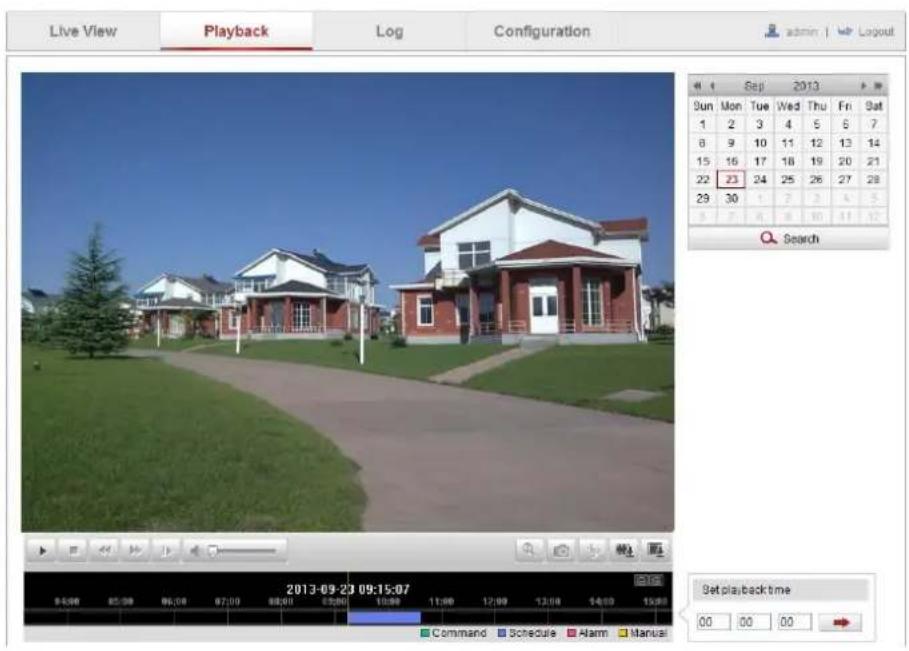Select the Playback tab
This screenshot has height=651, width=909.
tap(237, 31)
